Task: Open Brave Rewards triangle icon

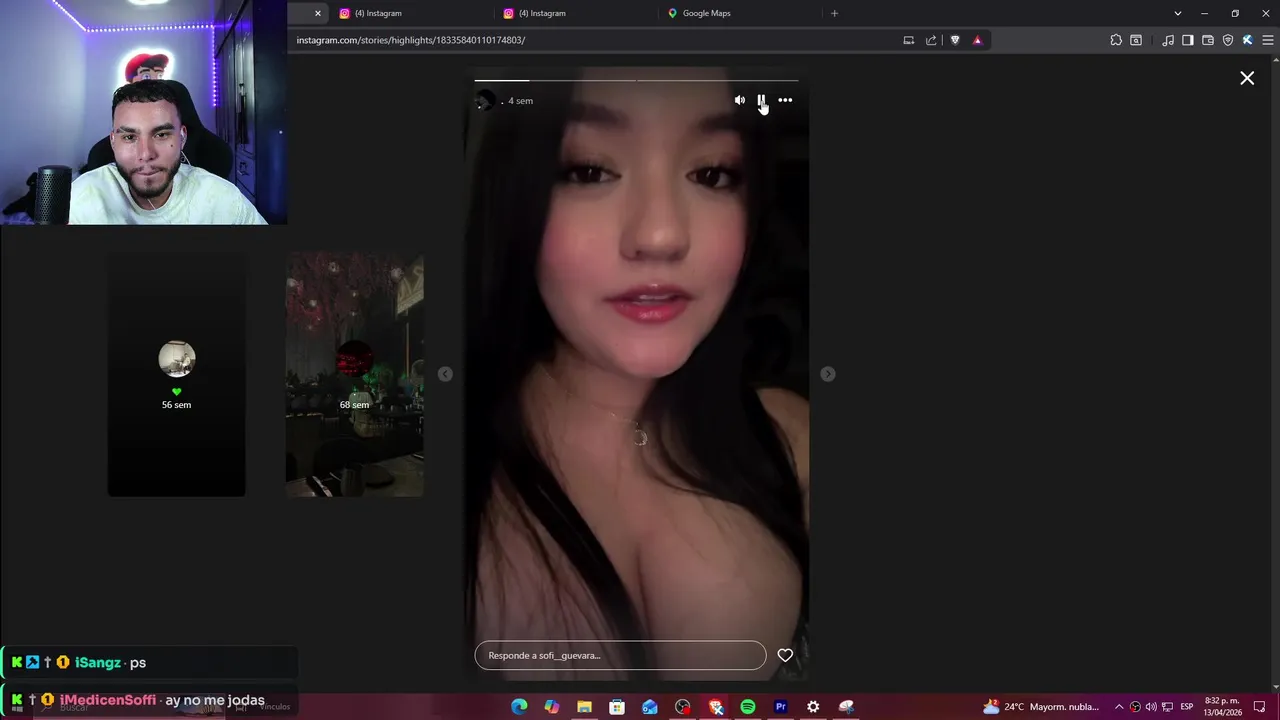Action: tap(977, 40)
